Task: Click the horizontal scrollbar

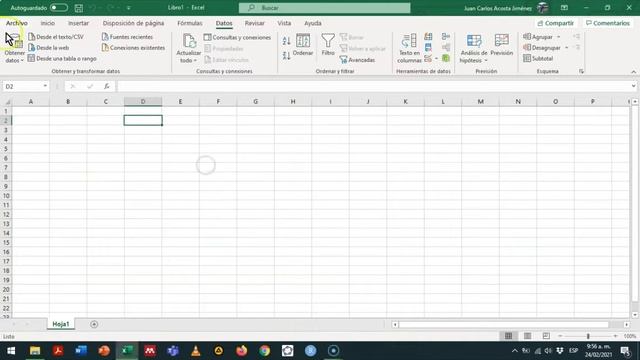Action: click(x=504, y=324)
